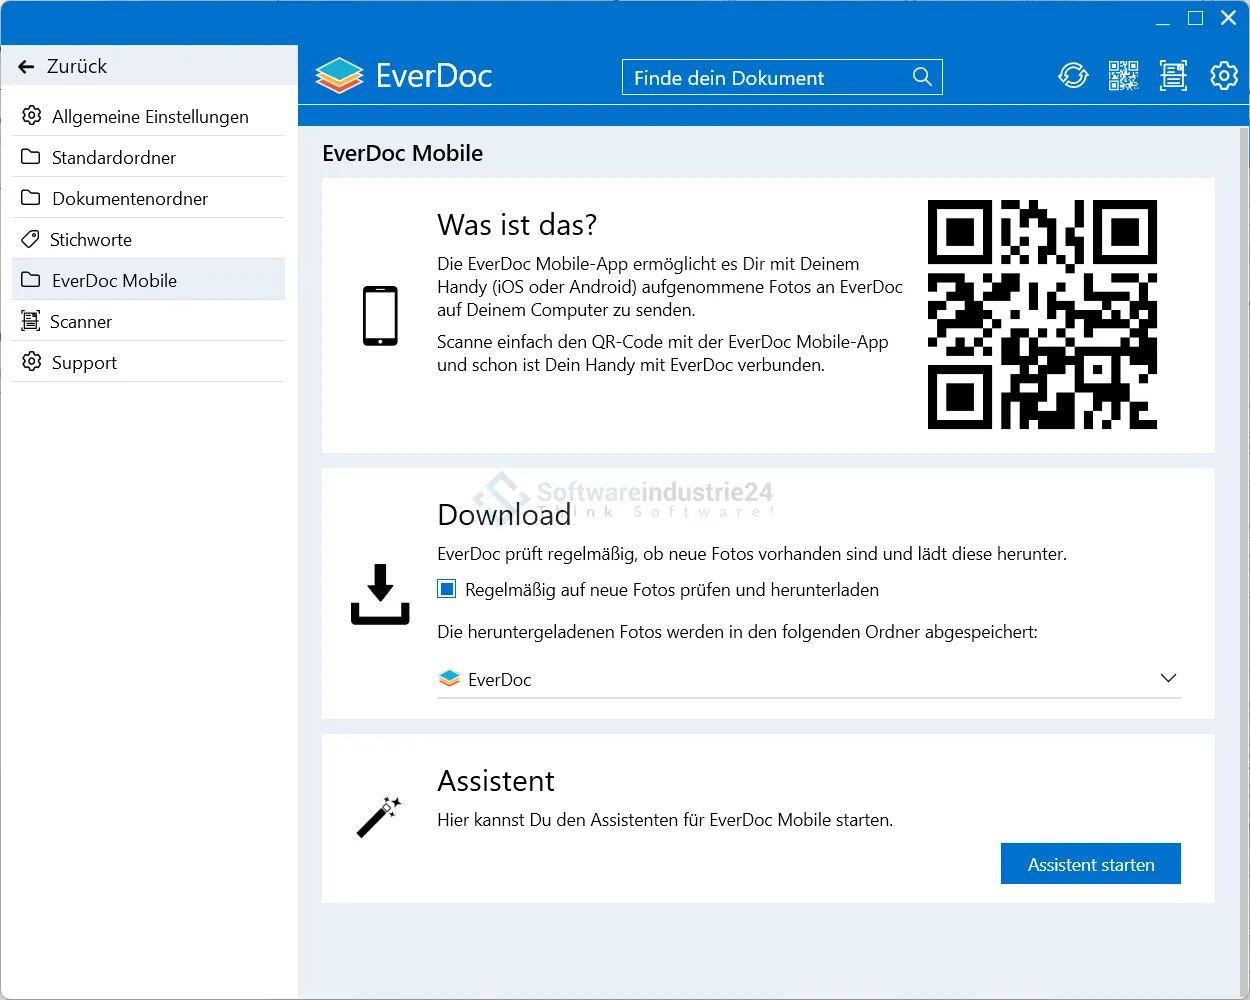Click the magnifier search icon

pos(922,77)
